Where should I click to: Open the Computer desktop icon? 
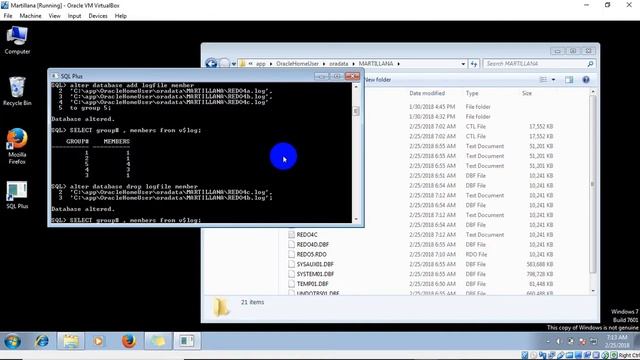(x=17, y=40)
